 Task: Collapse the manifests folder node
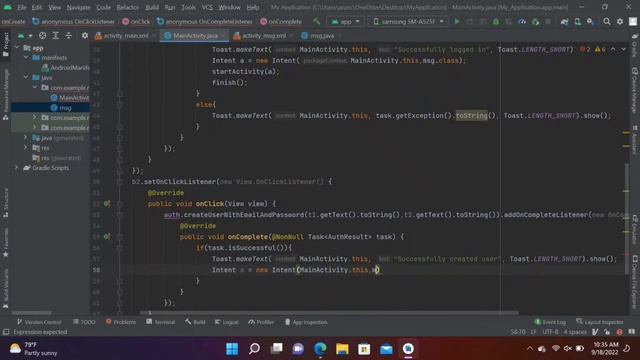point(26,58)
